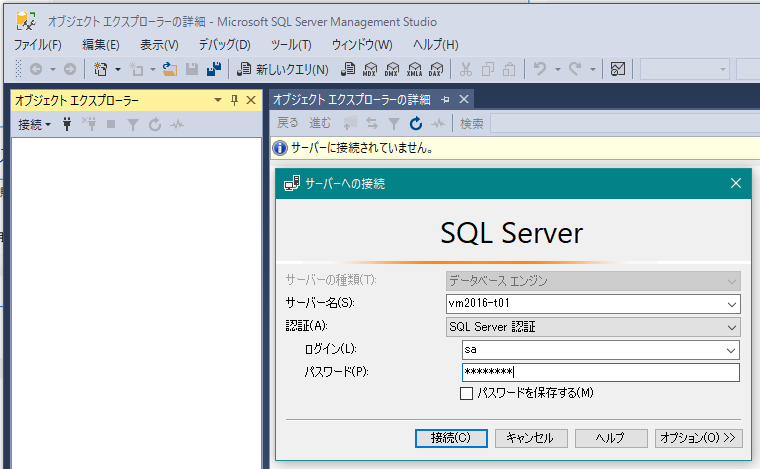Image resolution: width=760 pixels, height=469 pixels.
Task: Click the キャンセル button
Action: coord(531,438)
